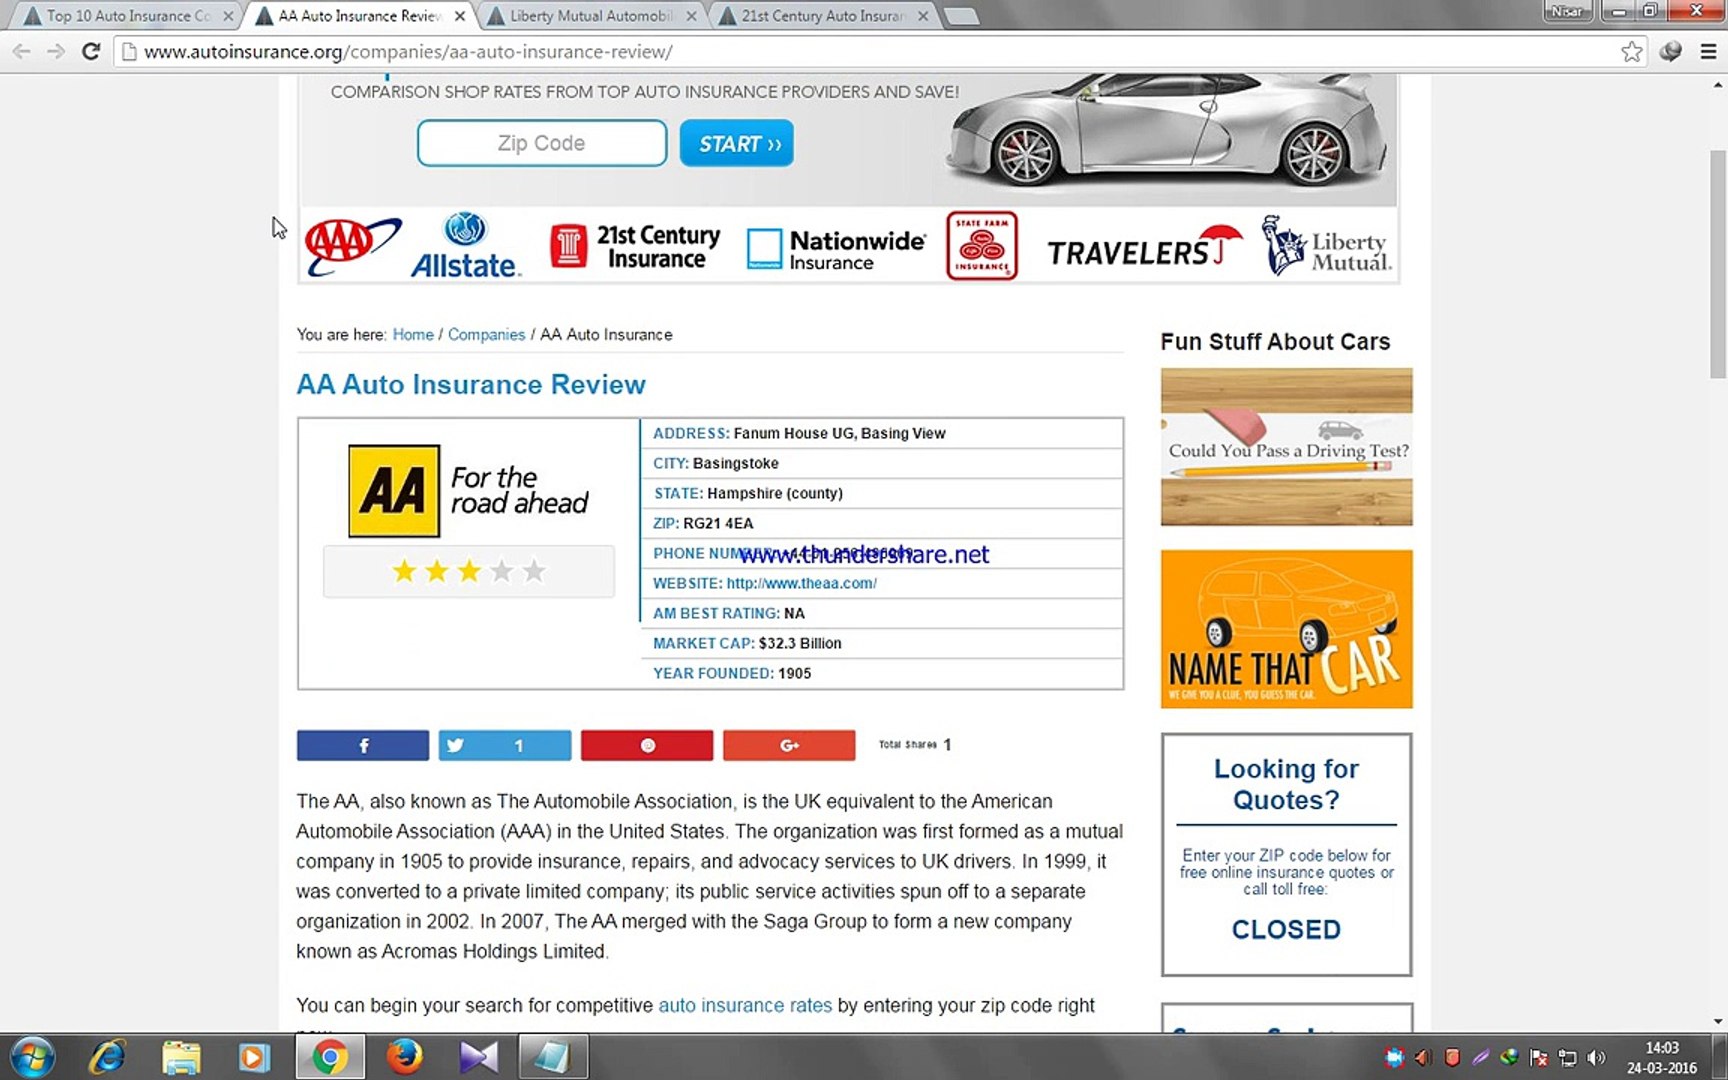Viewport: 1728px width, 1080px height.
Task: Click the Looking for Quotes? heading
Action: (x=1286, y=784)
